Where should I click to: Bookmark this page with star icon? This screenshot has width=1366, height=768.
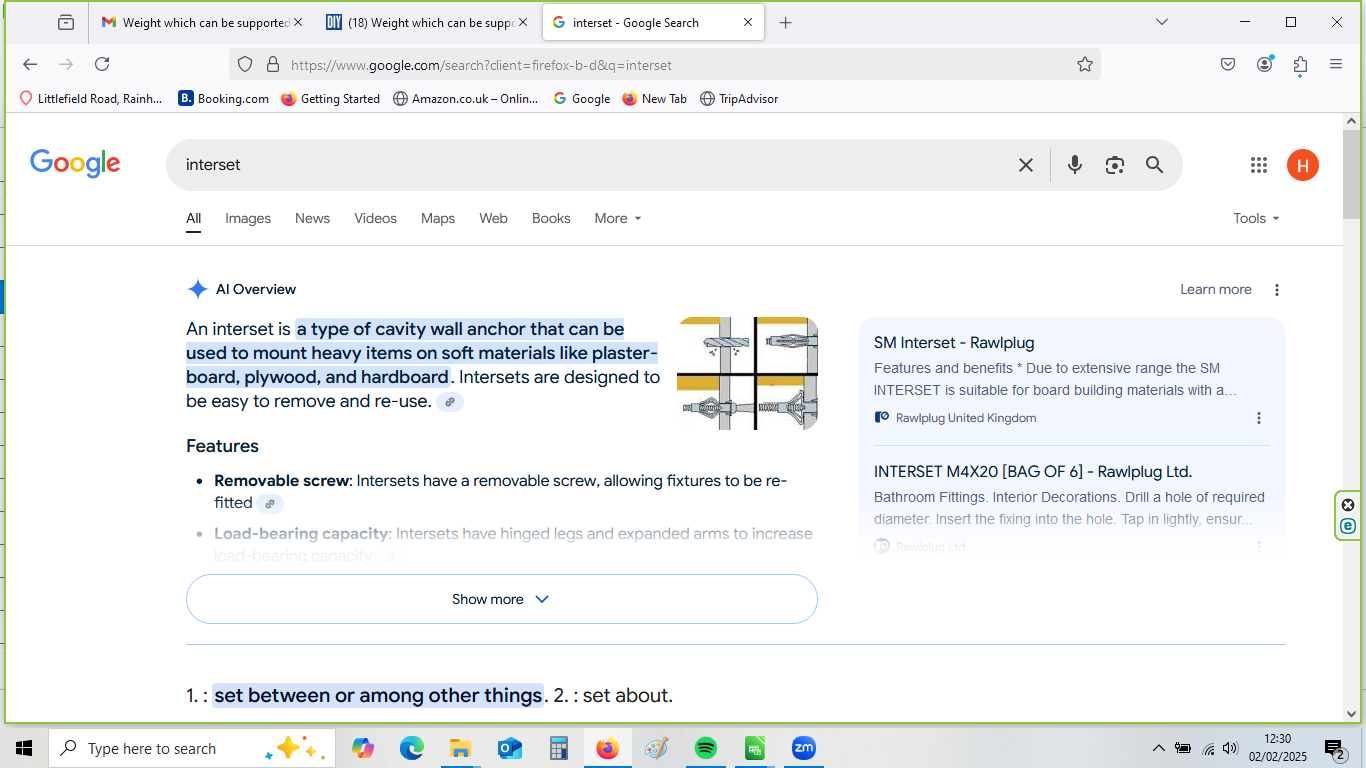pyautogui.click(x=1085, y=65)
